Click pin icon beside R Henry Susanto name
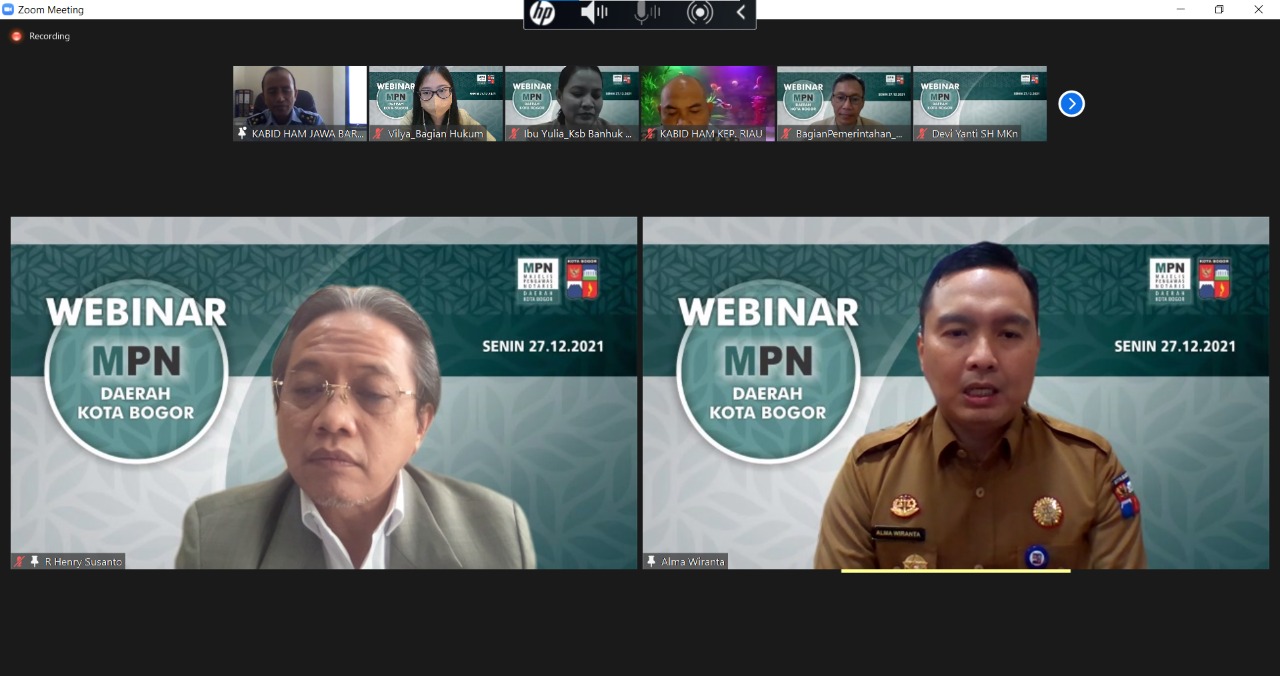The image size is (1280, 676). (35, 562)
